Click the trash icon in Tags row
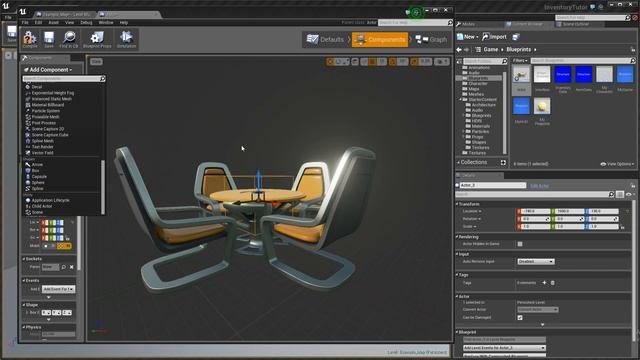Screen dimensions: 640x360 tap(553, 282)
